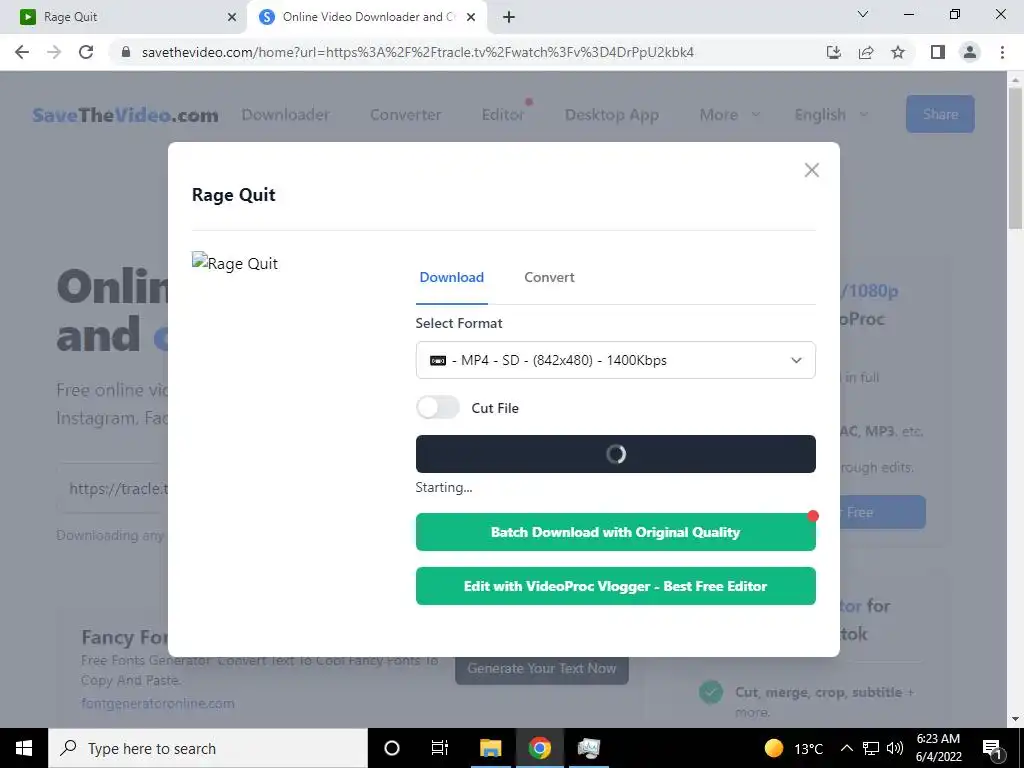Click the Chrome taskbar icon
Viewport: 1024px width, 768px height.
pos(539,748)
